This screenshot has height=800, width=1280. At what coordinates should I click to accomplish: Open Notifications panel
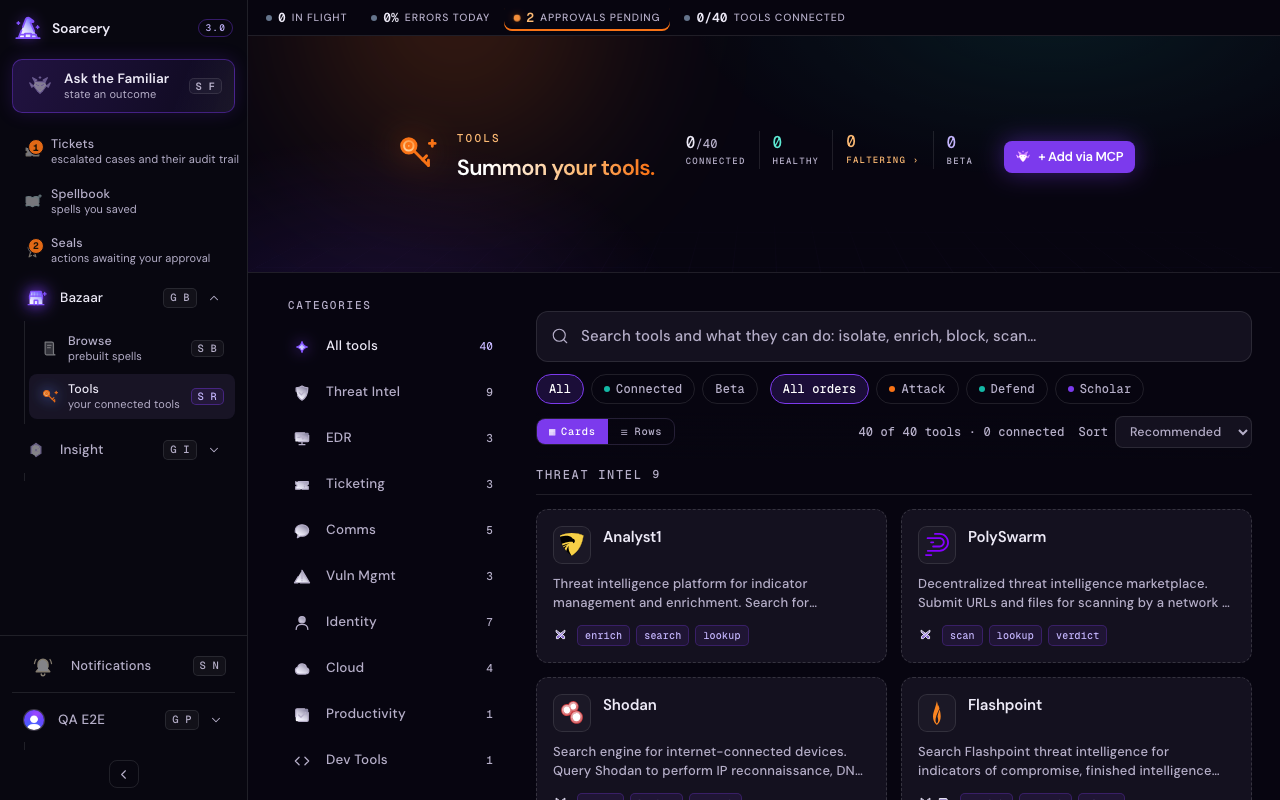pyautogui.click(x=123, y=666)
